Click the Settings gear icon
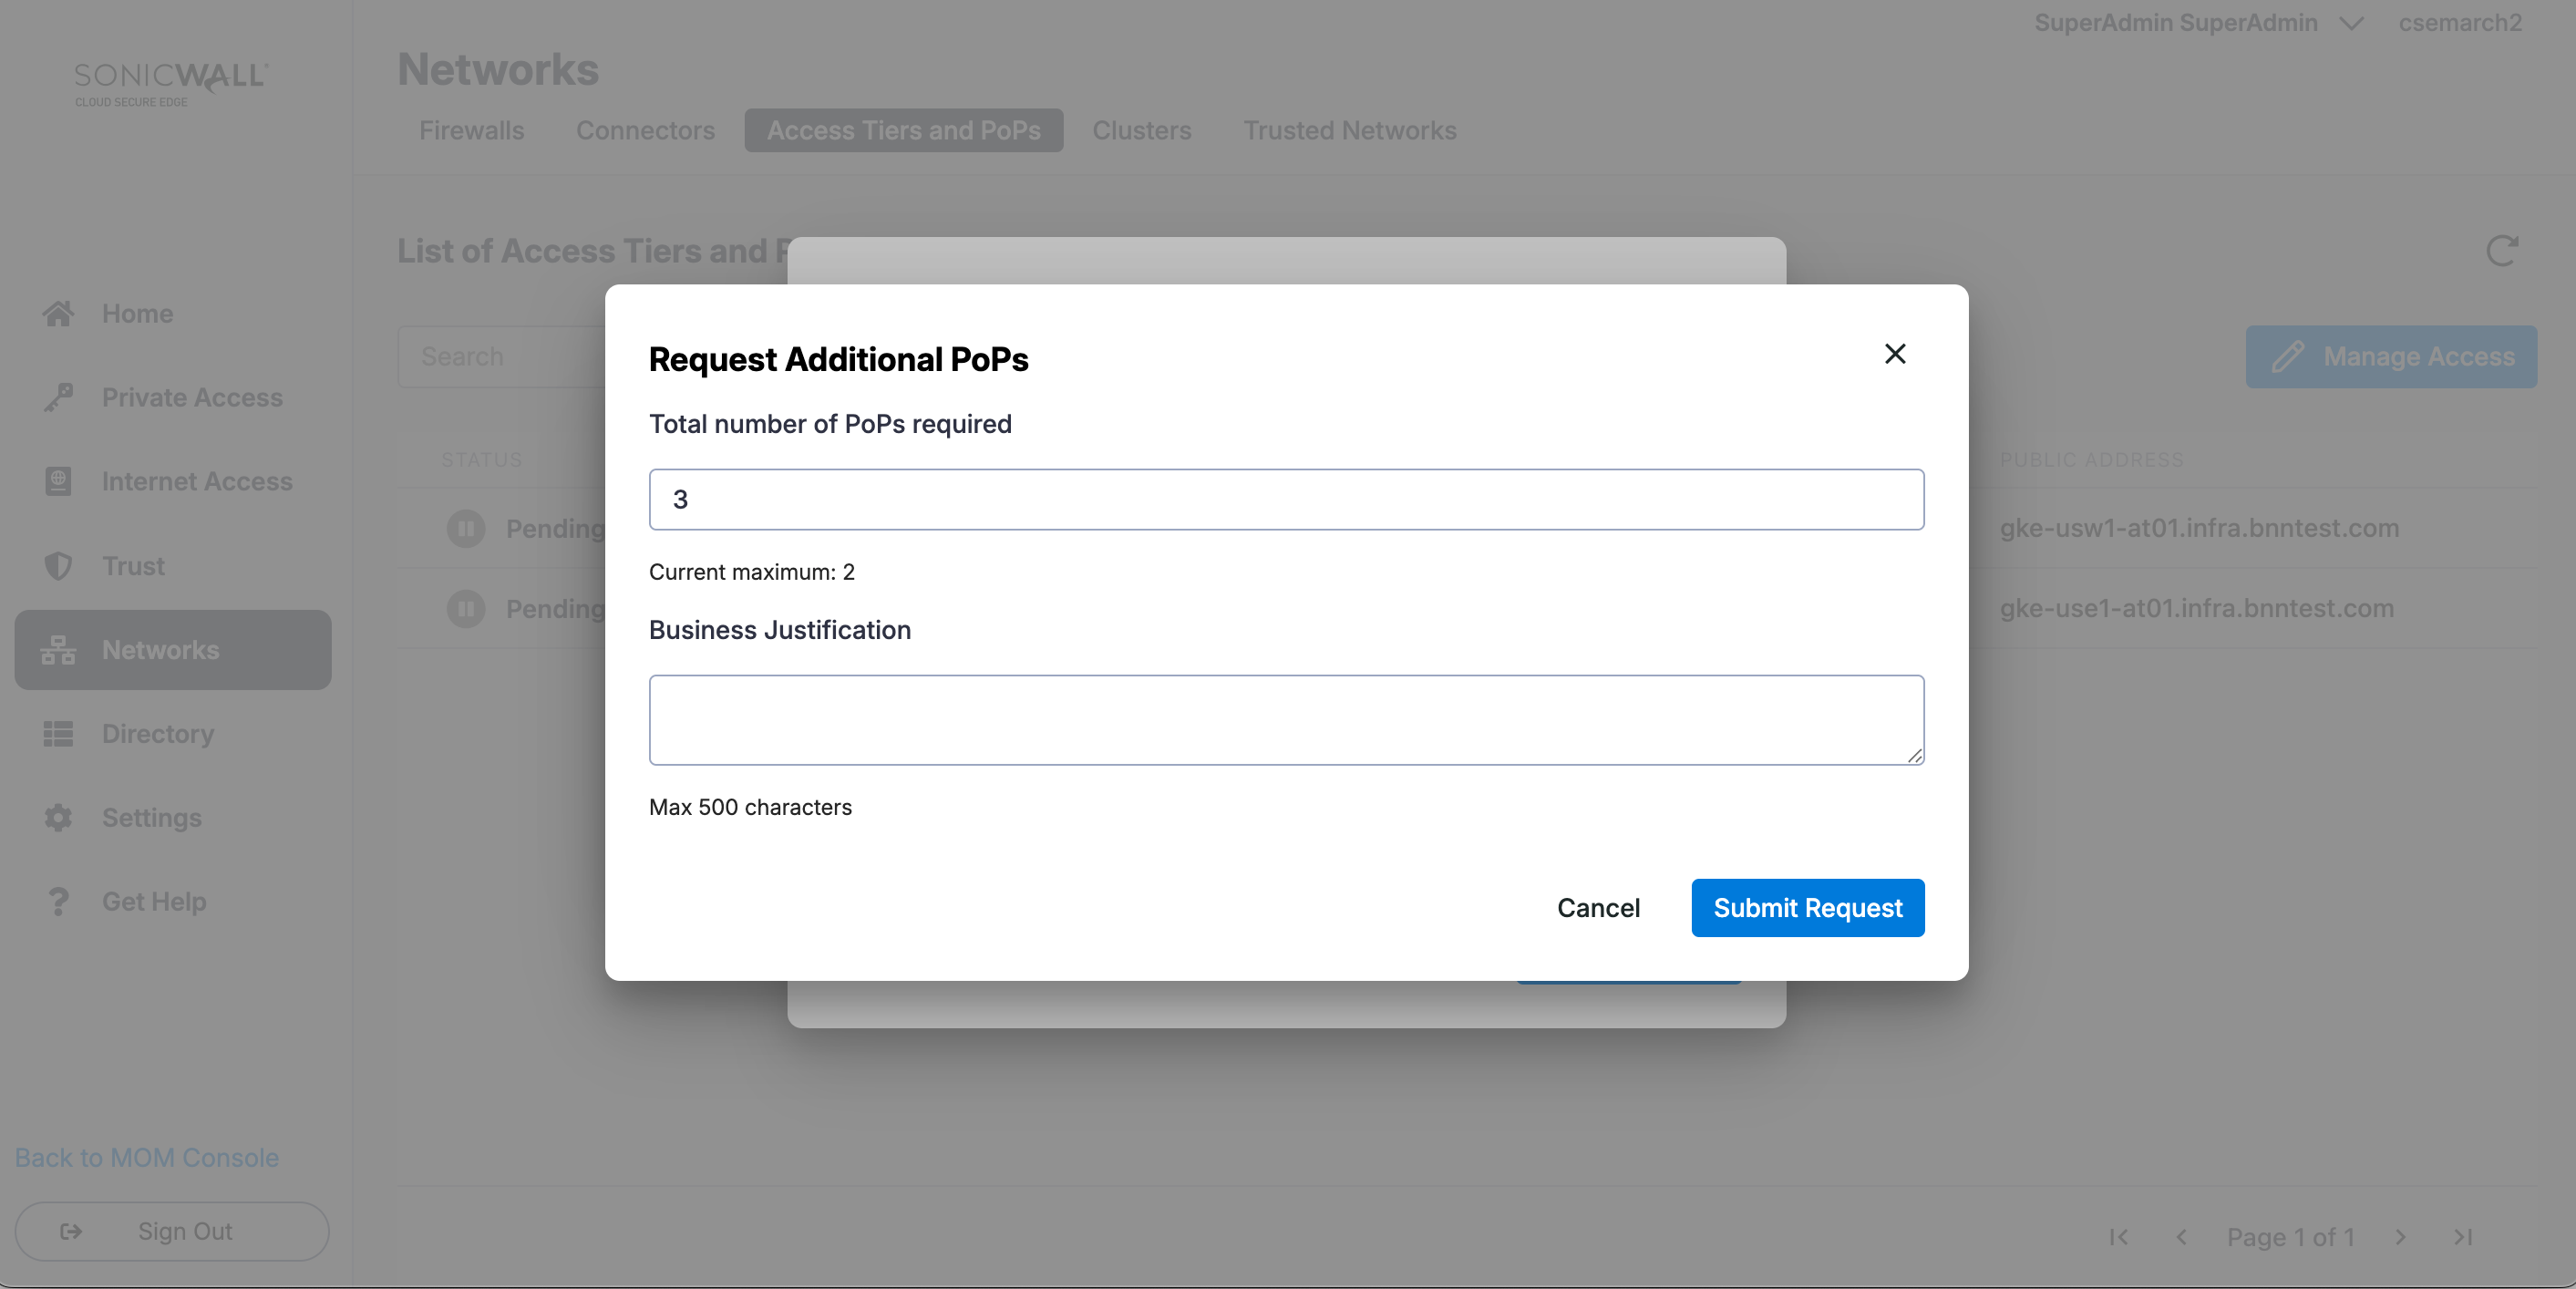 tap(58, 818)
